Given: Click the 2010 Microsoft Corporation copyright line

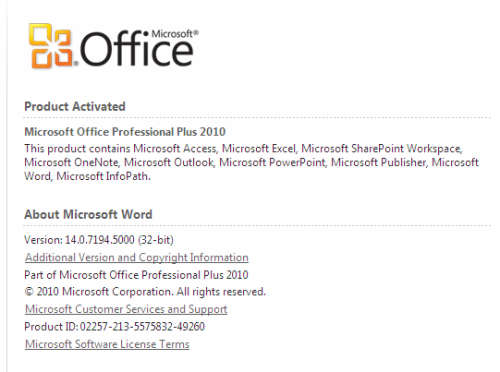Looking at the screenshot, I should pyautogui.click(x=145, y=292).
